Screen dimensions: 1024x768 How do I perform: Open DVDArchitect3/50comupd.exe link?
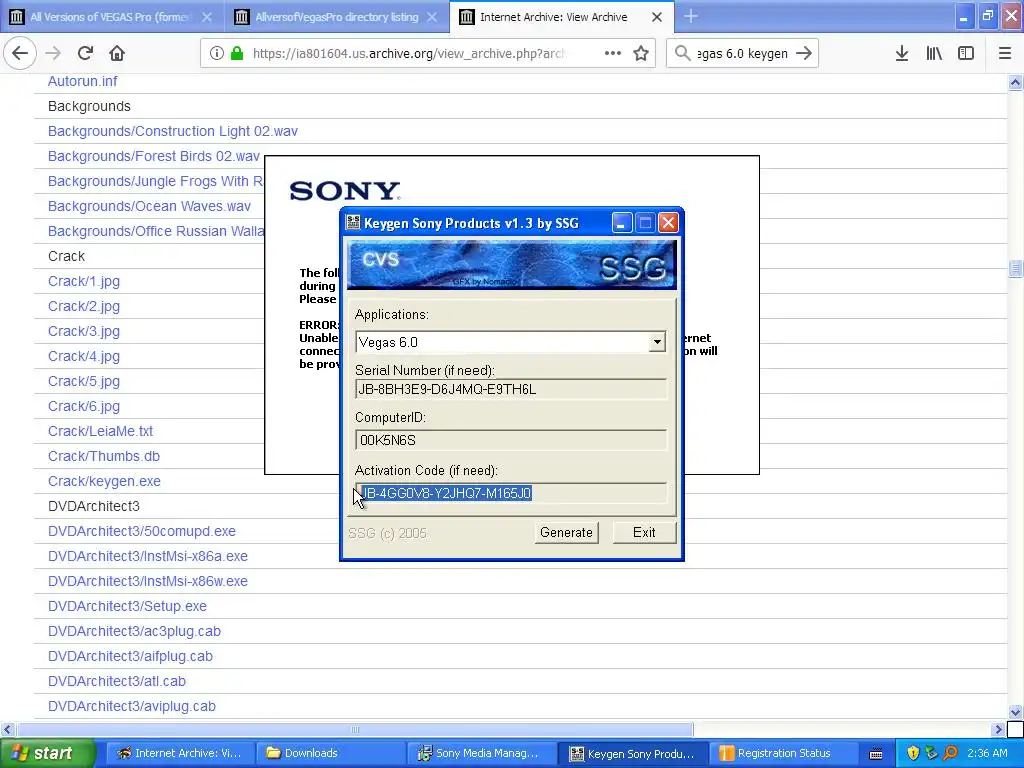(141, 531)
